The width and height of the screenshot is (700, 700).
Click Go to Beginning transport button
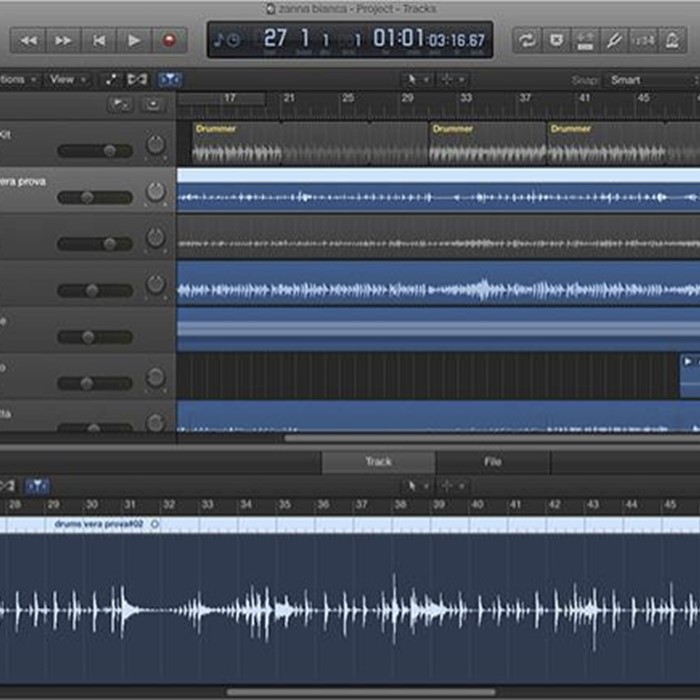[x=98, y=40]
